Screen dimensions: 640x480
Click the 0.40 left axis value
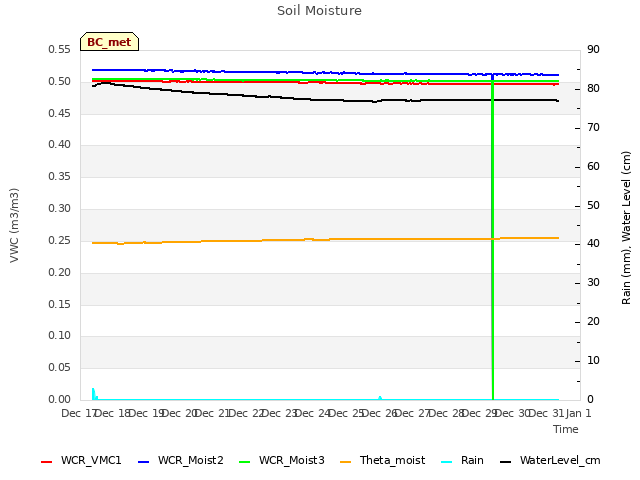point(60,144)
